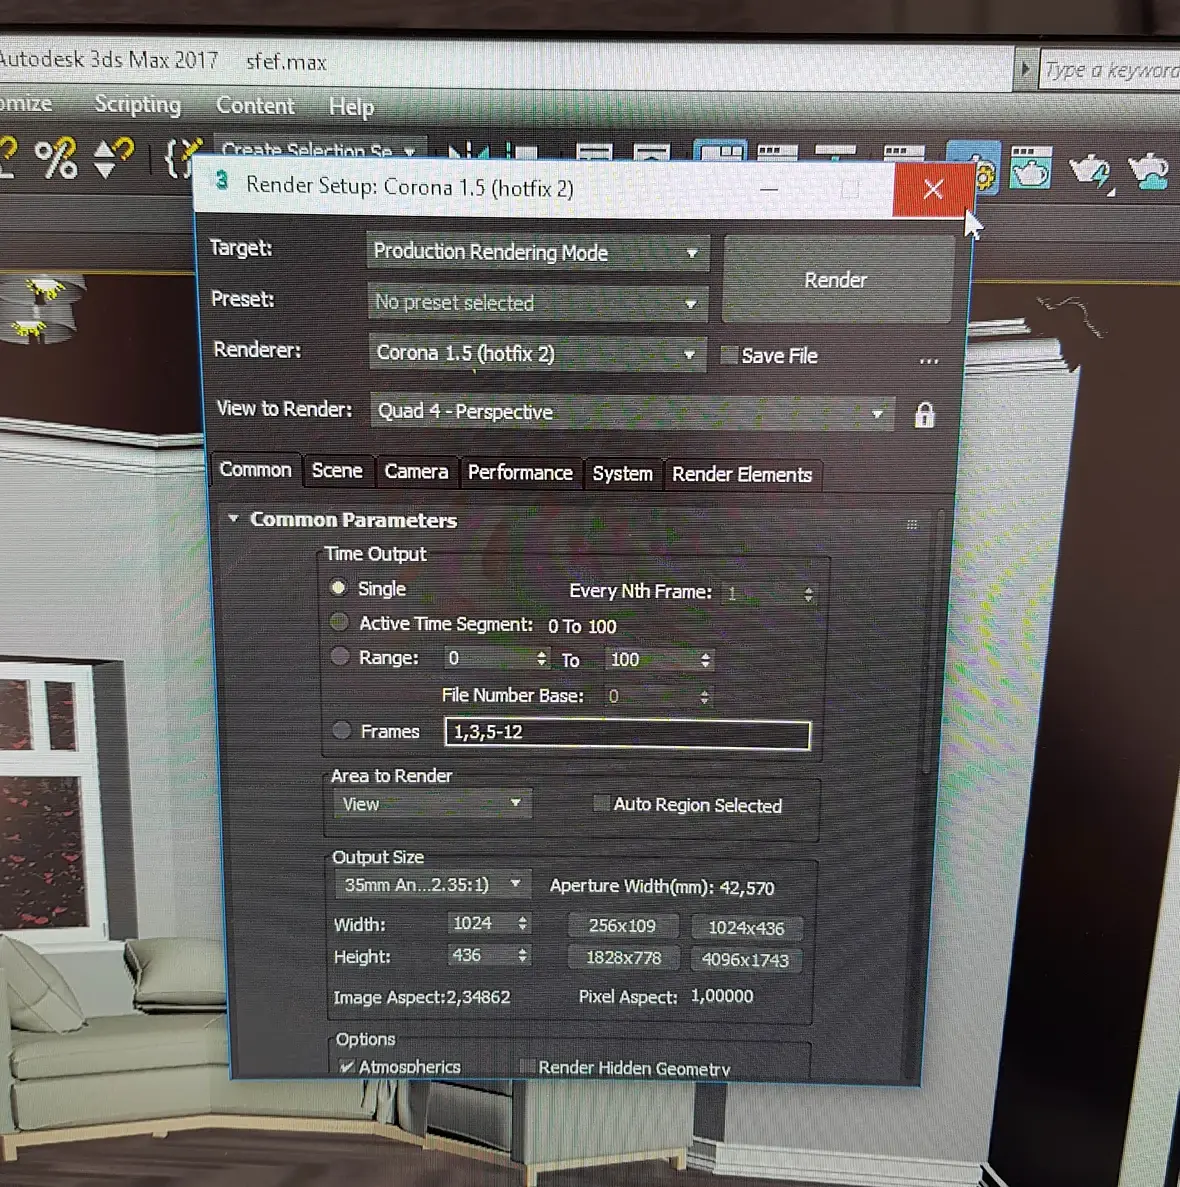Select the Range radio button

point(340,656)
